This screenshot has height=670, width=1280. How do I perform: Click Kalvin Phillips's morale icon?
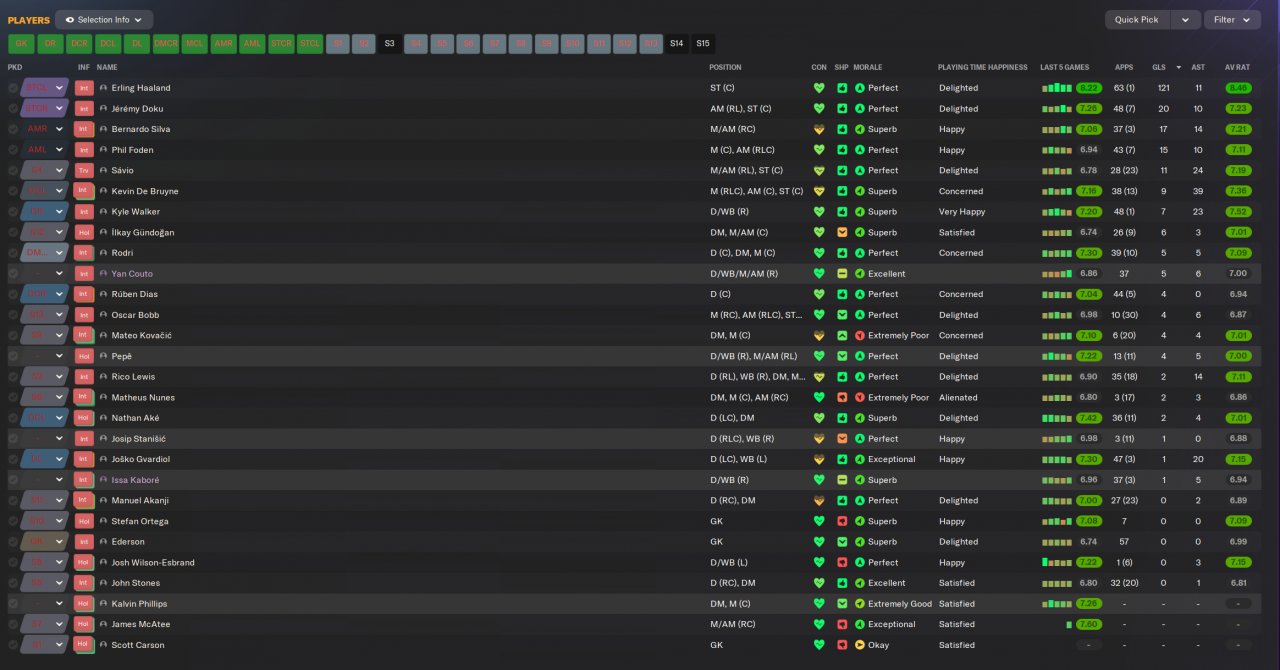coord(860,604)
